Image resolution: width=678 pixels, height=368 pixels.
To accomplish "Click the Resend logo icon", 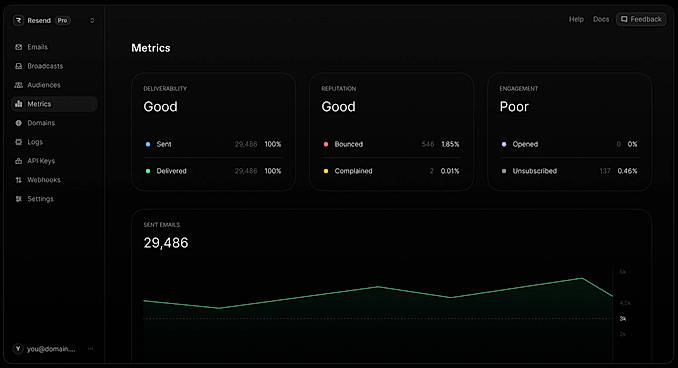I will tap(18, 20).
